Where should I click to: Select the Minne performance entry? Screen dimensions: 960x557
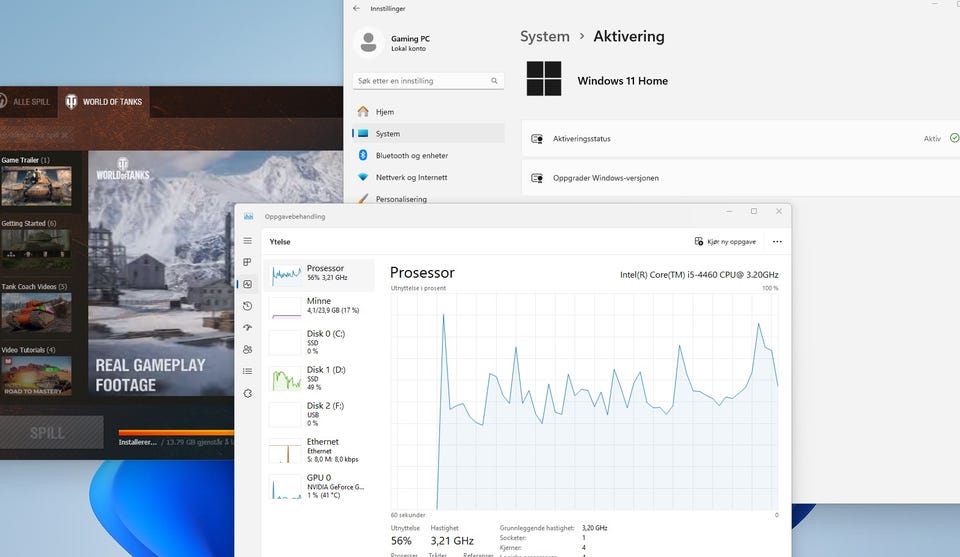319,307
